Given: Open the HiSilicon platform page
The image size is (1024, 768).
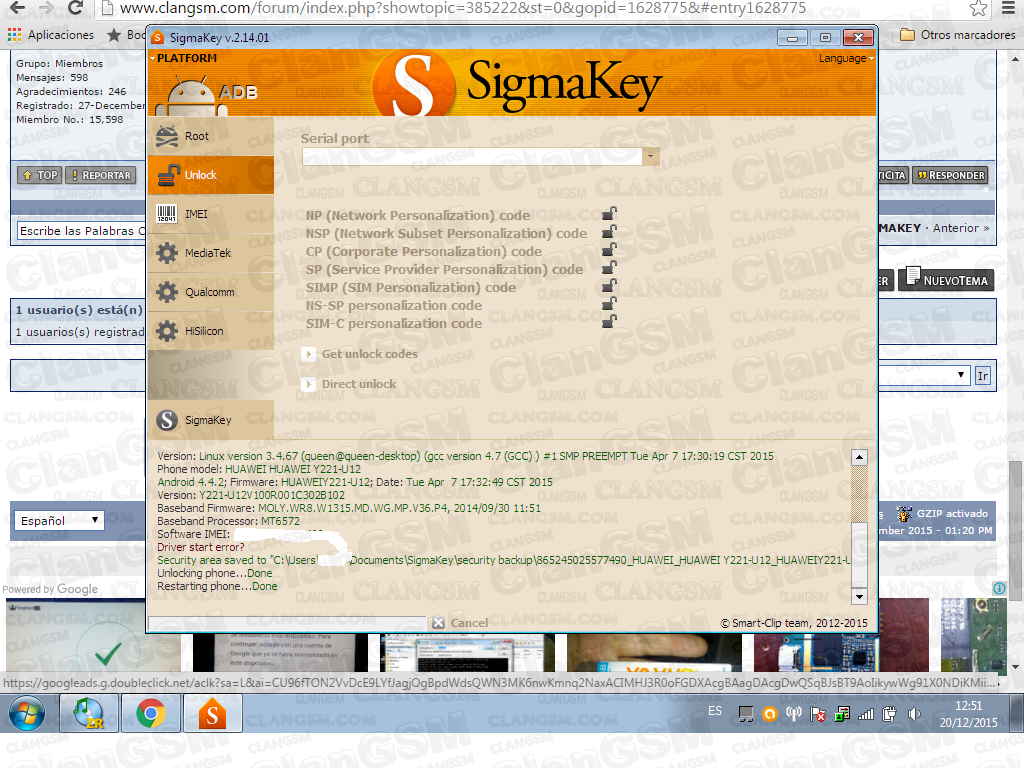Looking at the screenshot, I should pyautogui.click(x=210, y=331).
